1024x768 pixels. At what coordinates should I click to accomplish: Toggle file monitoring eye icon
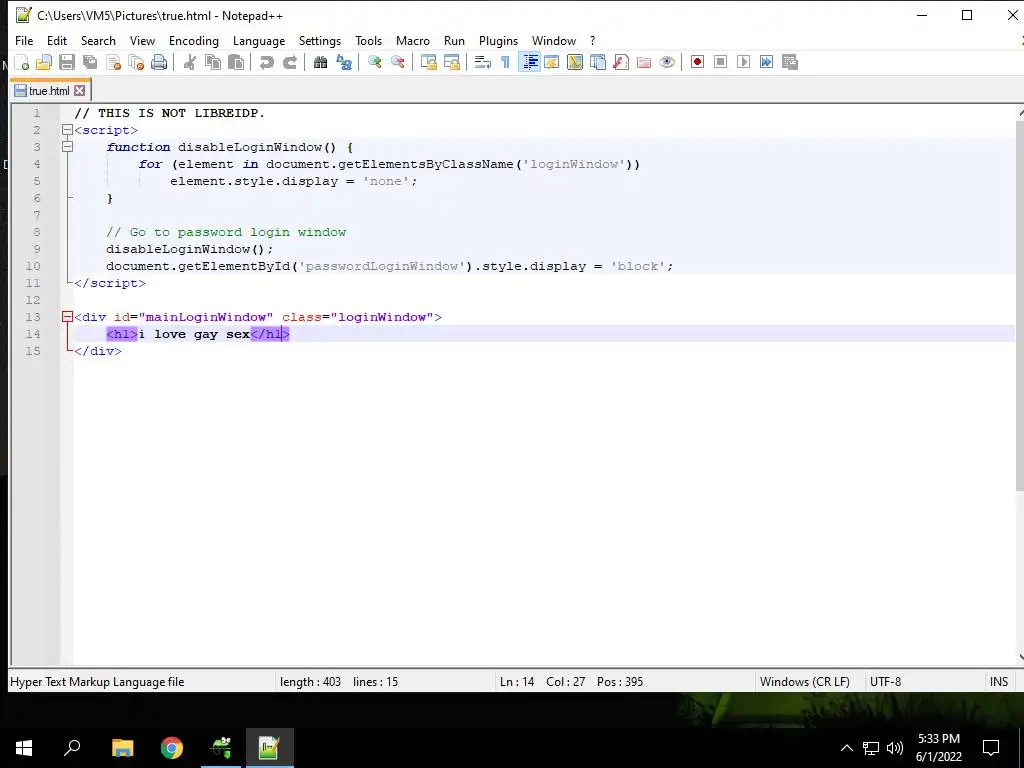667,62
